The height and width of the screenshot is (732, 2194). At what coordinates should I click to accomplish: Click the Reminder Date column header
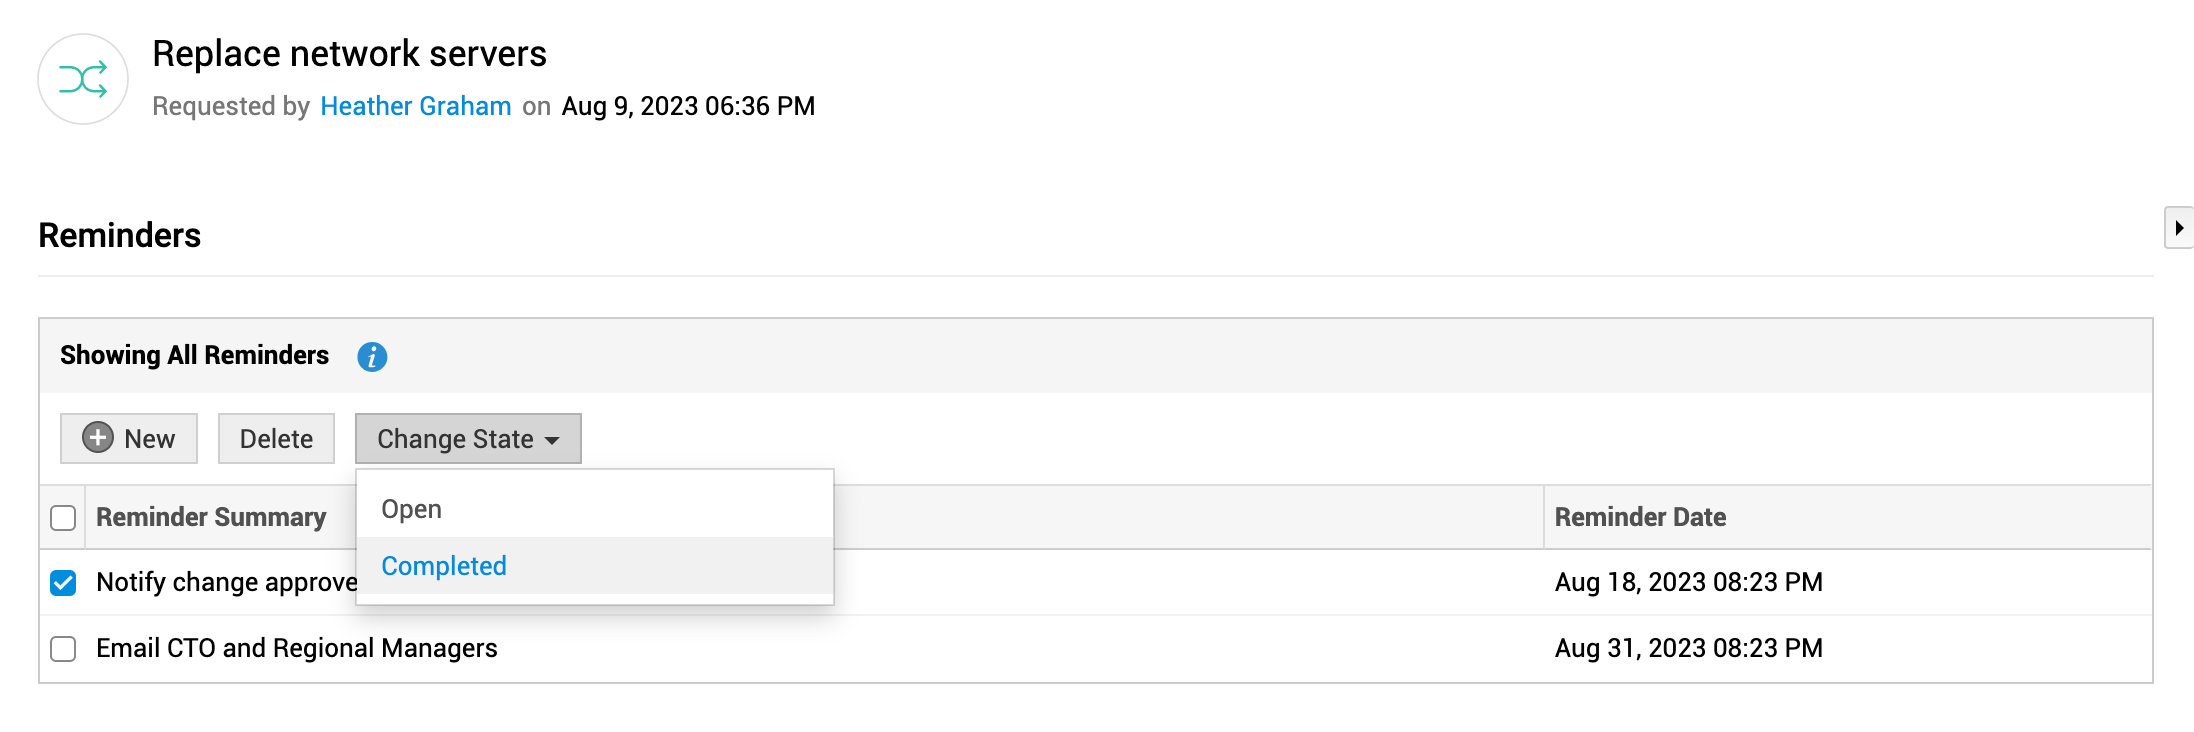pyautogui.click(x=1640, y=517)
